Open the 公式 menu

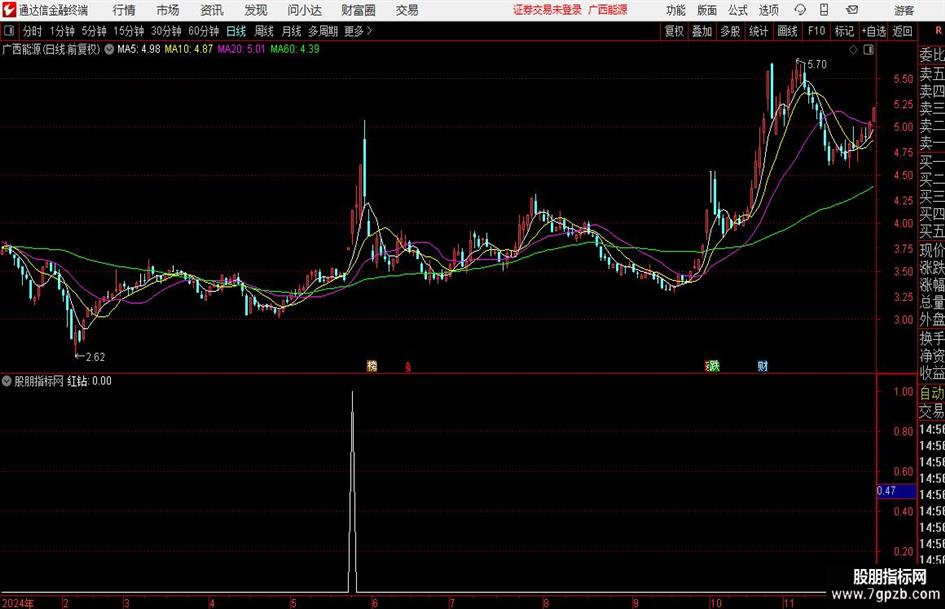coord(738,10)
